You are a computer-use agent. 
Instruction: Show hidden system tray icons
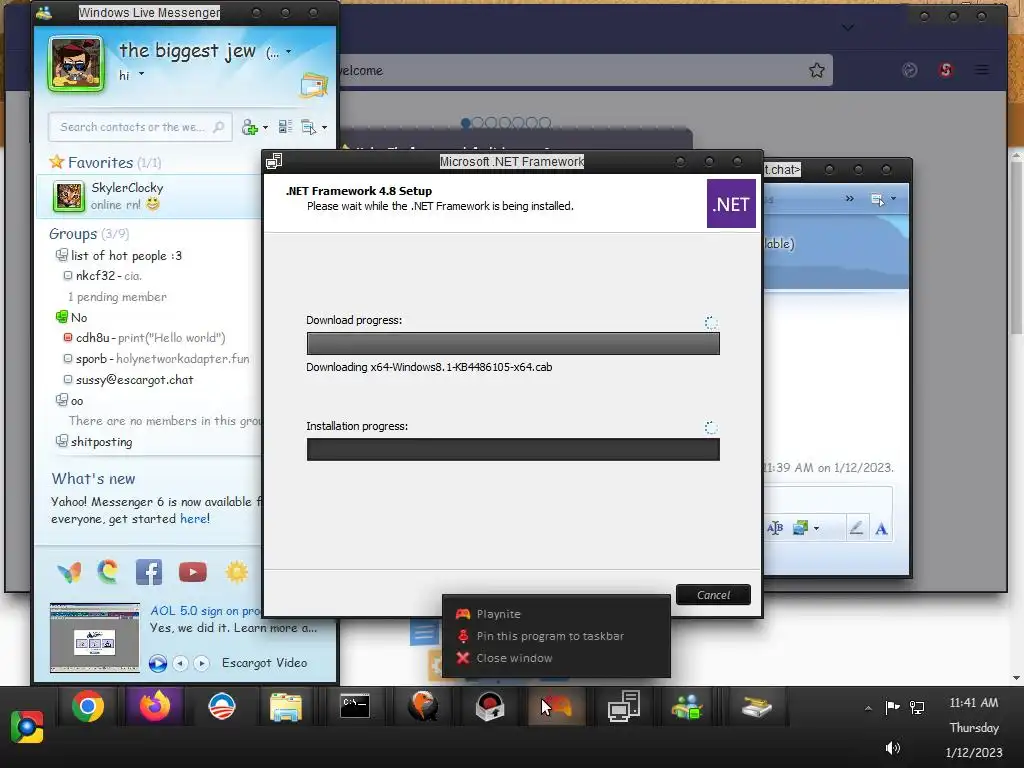pyautogui.click(x=868, y=709)
